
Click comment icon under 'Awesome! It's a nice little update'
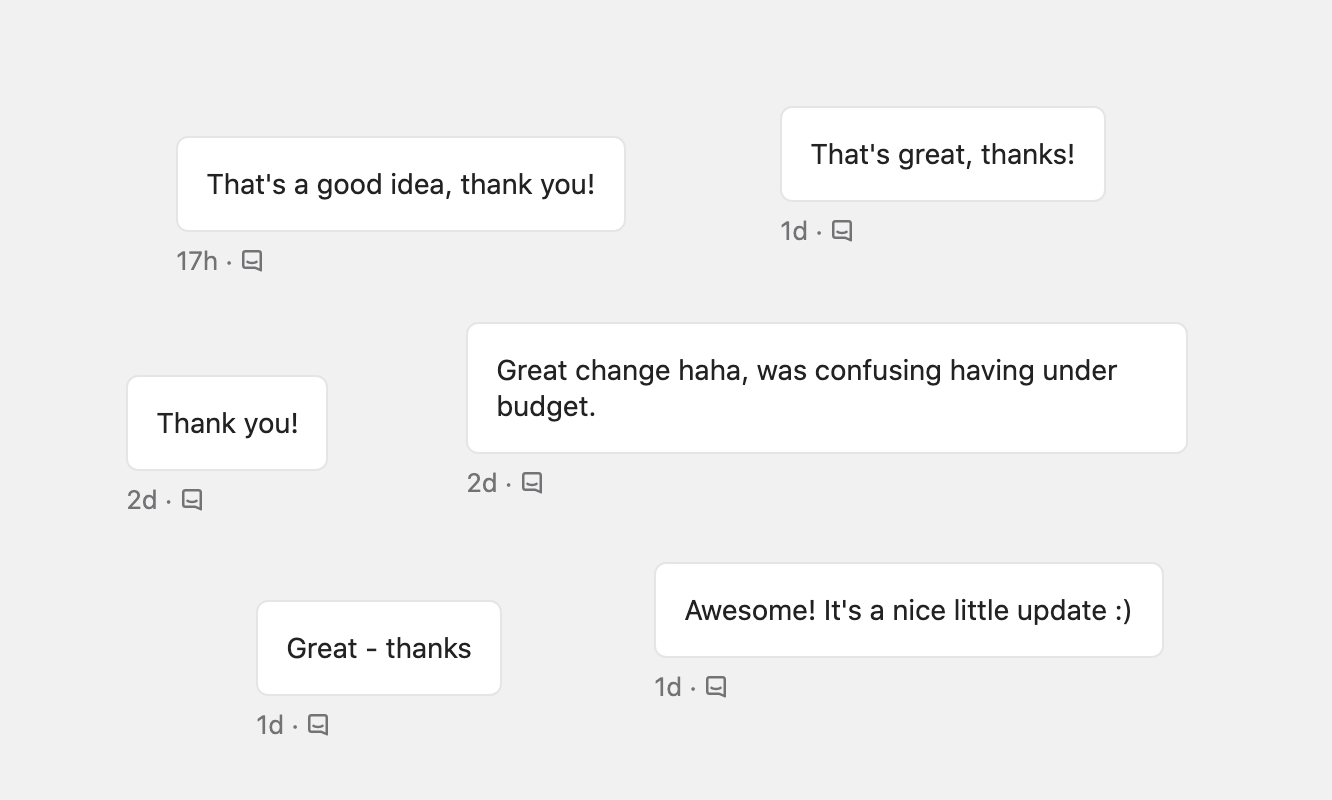coord(716,687)
